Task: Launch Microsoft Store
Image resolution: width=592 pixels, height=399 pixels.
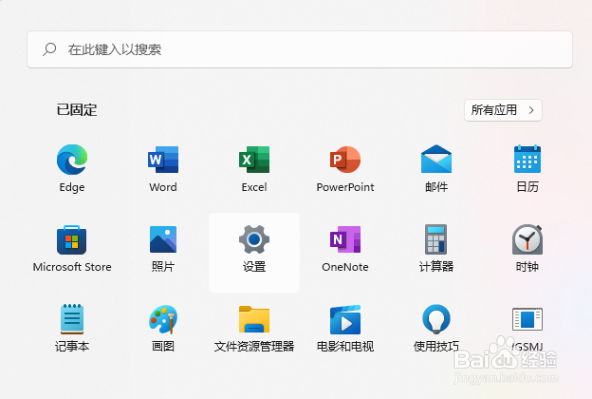Action: pyautogui.click(x=72, y=240)
